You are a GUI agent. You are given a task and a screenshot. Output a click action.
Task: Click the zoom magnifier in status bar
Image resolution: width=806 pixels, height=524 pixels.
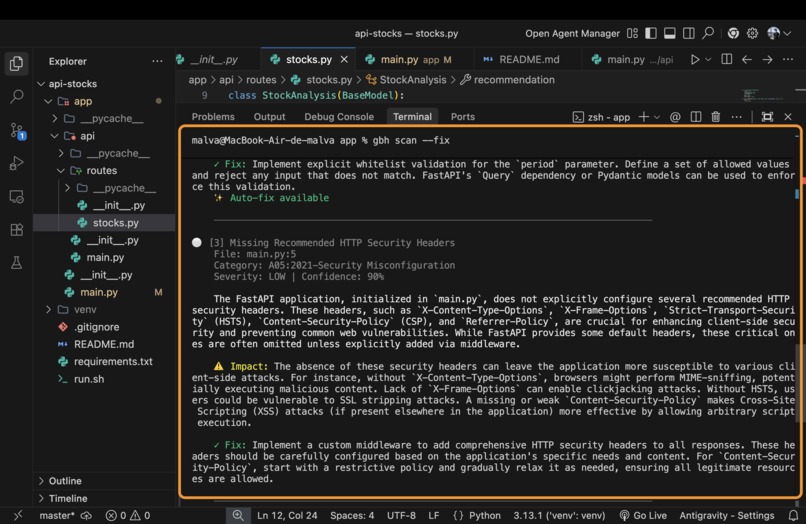pyautogui.click(x=238, y=515)
